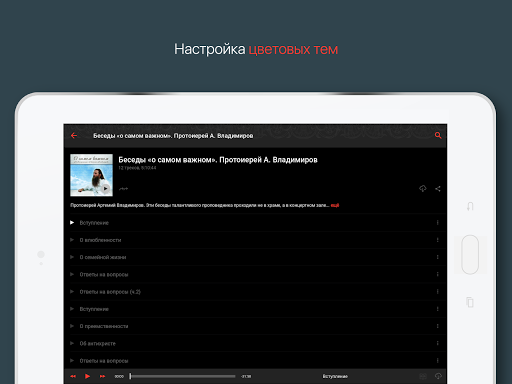The width and height of the screenshot is (512, 384).
Task: Open options menu for 'Об антихристе' track
Action: click(437, 343)
